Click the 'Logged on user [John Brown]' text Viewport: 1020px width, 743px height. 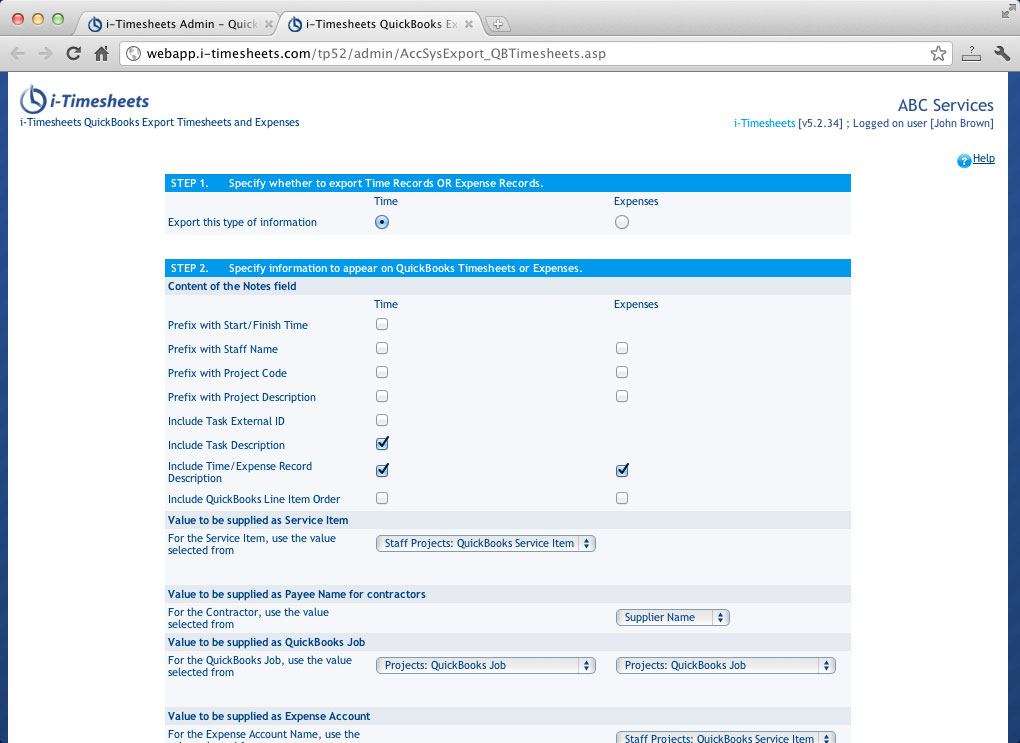tap(923, 123)
